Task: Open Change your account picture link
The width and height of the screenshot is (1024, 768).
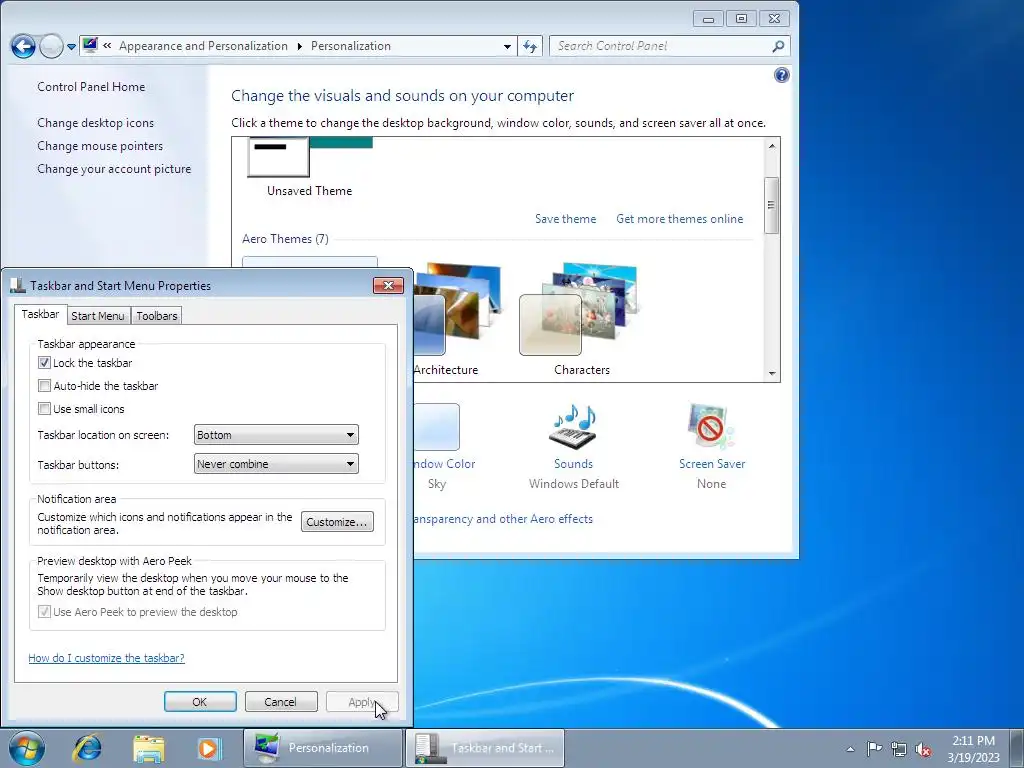Action: tap(114, 168)
